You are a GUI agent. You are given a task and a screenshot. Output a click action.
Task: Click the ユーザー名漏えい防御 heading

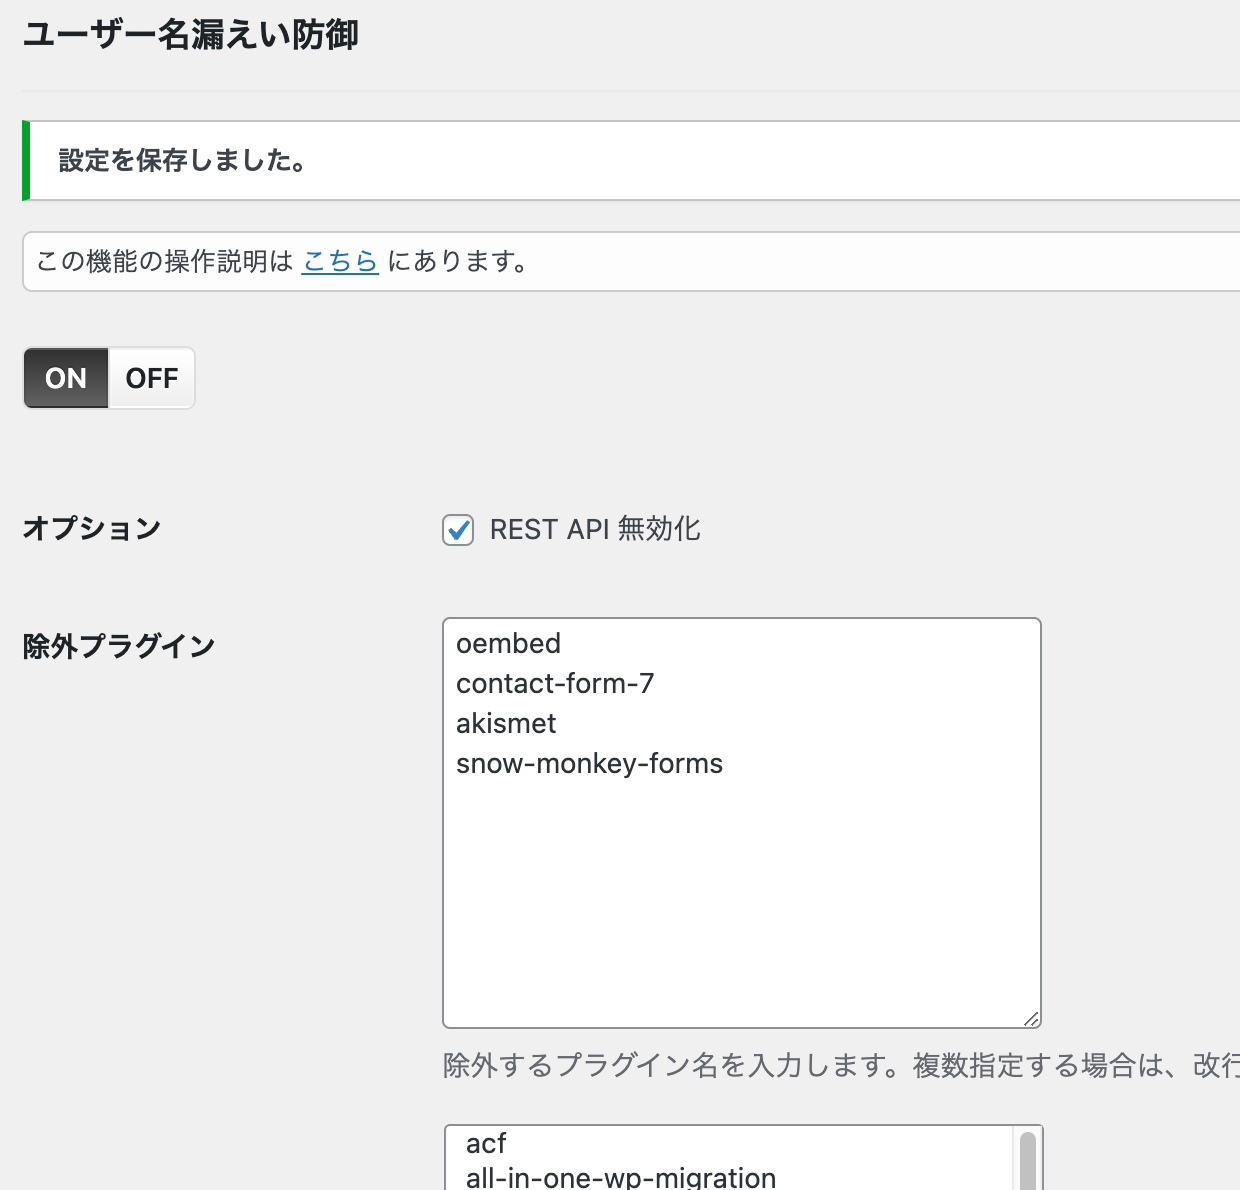click(x=192, y=33)
